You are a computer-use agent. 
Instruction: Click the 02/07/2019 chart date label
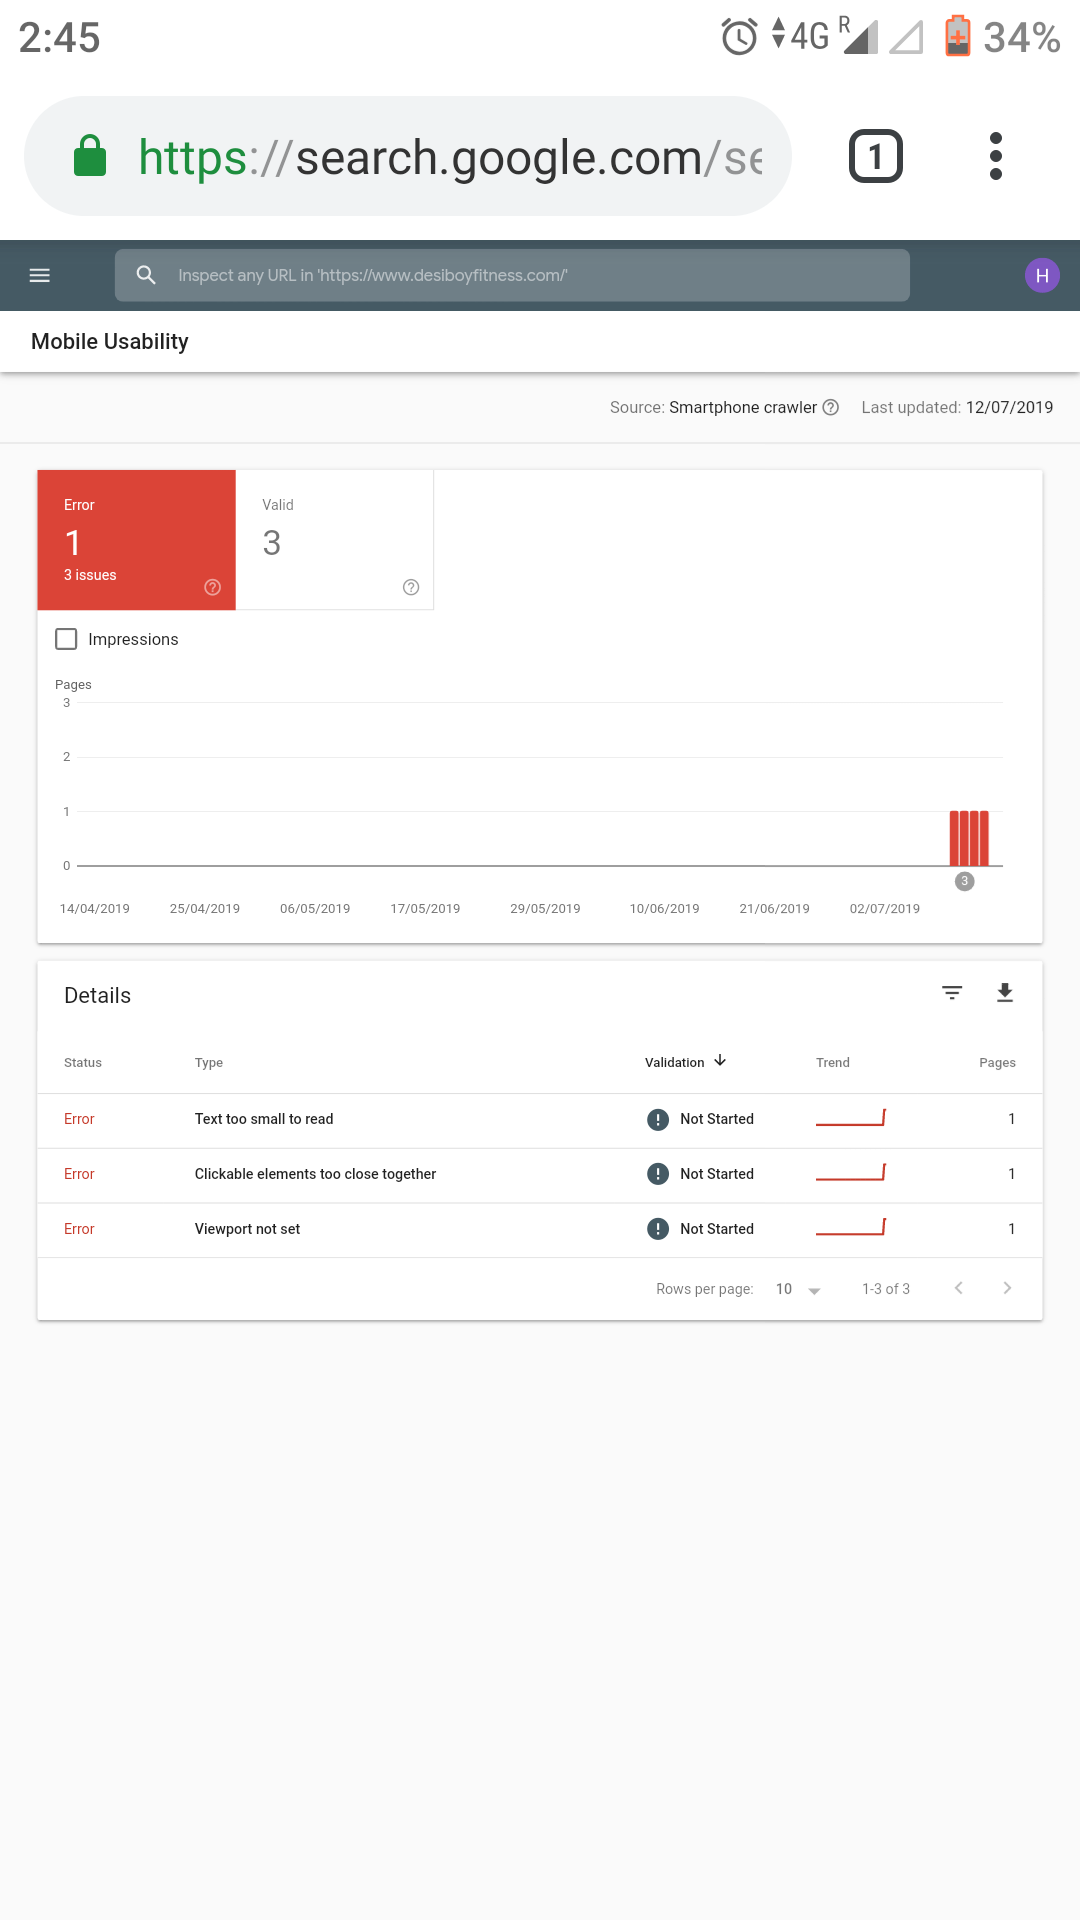(x=885, y=909)
